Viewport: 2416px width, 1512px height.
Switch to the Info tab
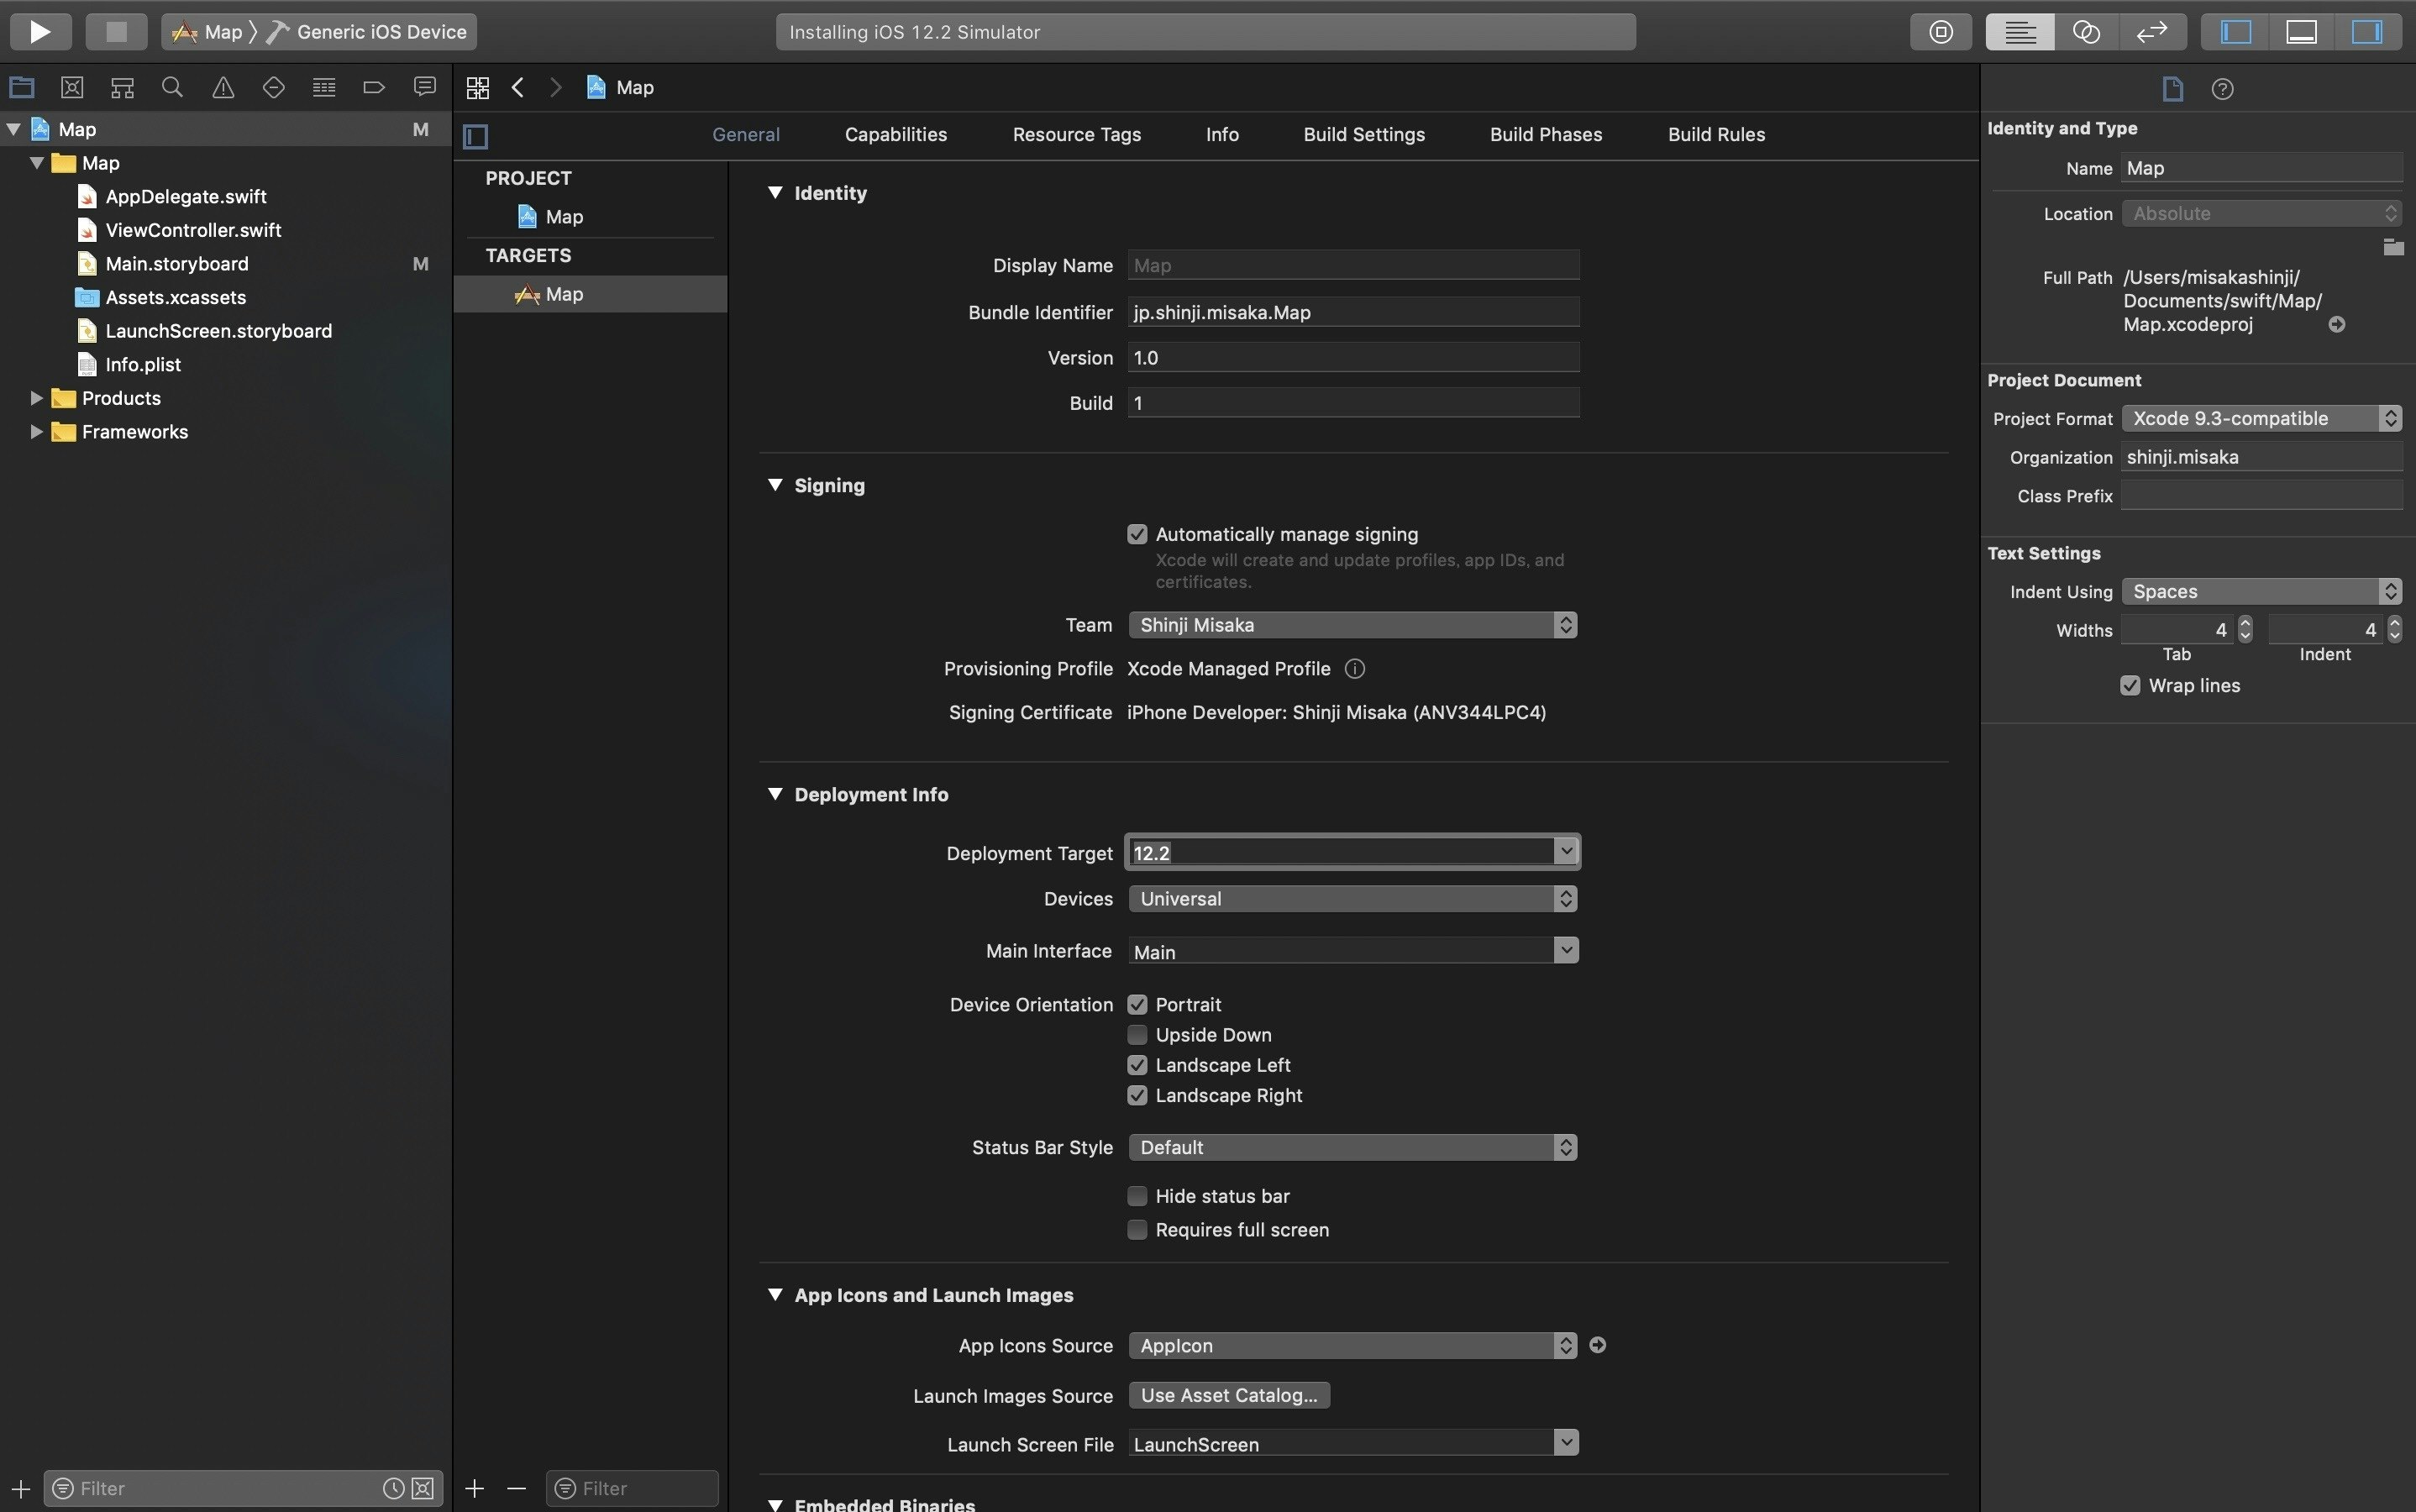1222,134
